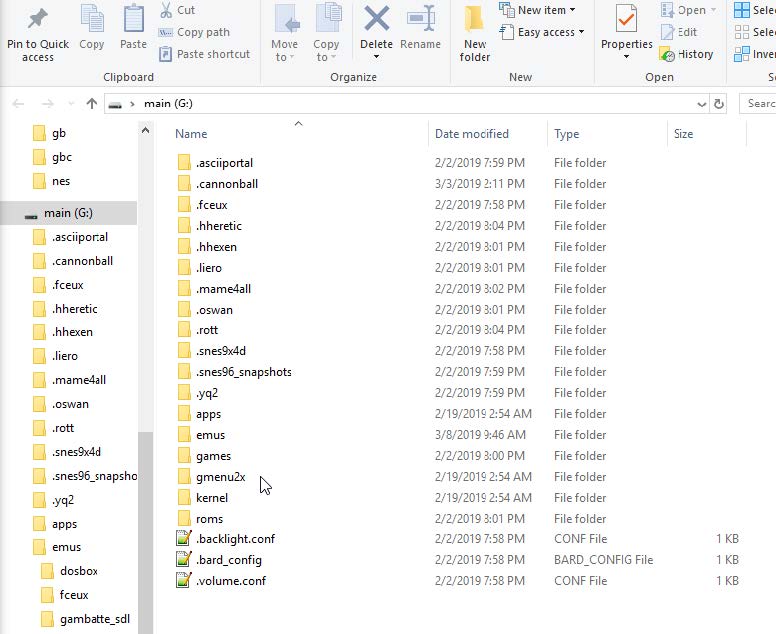Click the Cut scissors icon
Screen dimensions: 776x634
click(166, 10)
